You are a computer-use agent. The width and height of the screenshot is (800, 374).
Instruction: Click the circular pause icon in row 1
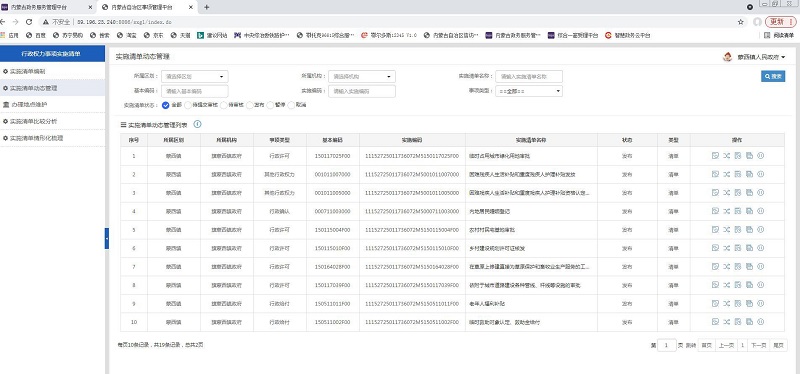tap(760, 156)
